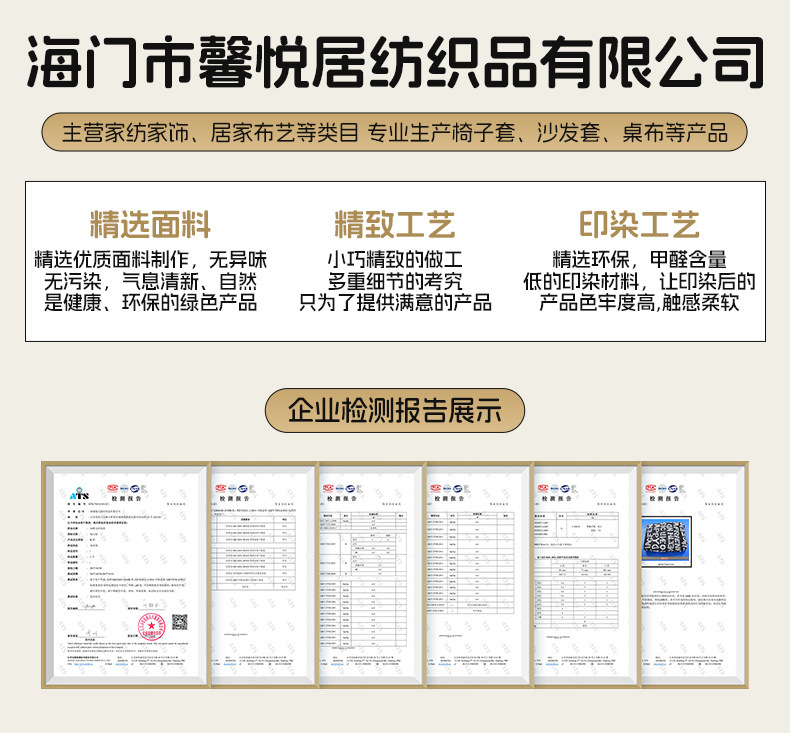Click the text 多重细节的考究

395,282
